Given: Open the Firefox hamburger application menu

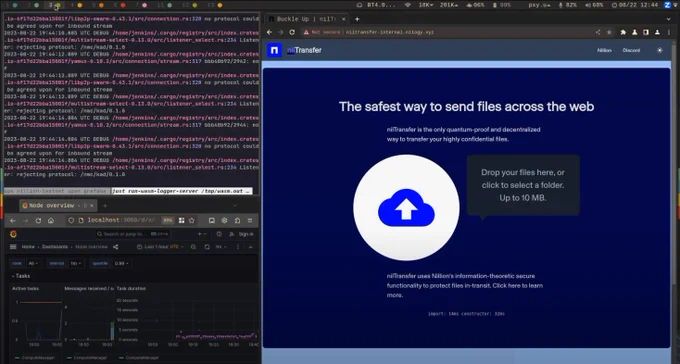Looking at the screenshot, I should [250, 220].
